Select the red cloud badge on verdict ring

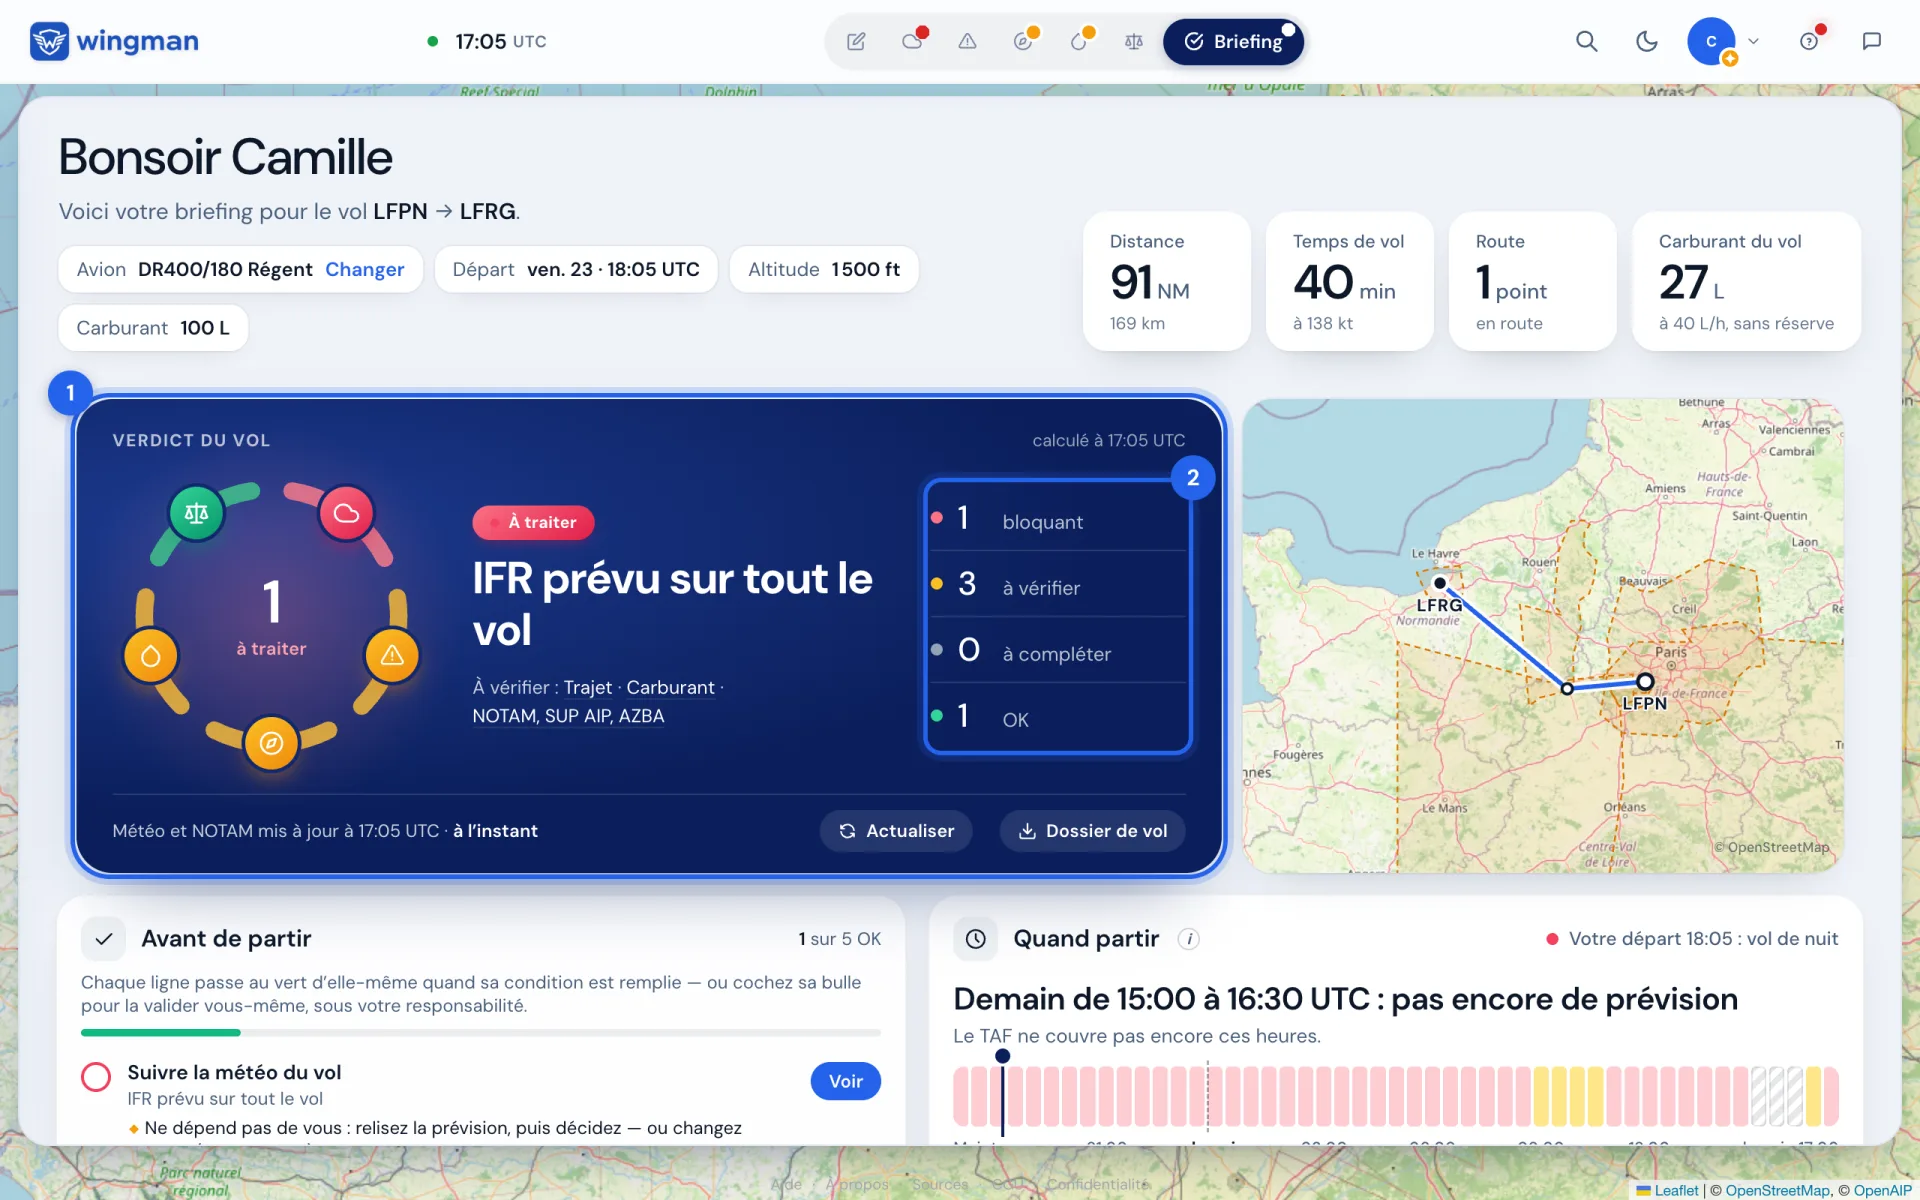[x=346, y=513]
